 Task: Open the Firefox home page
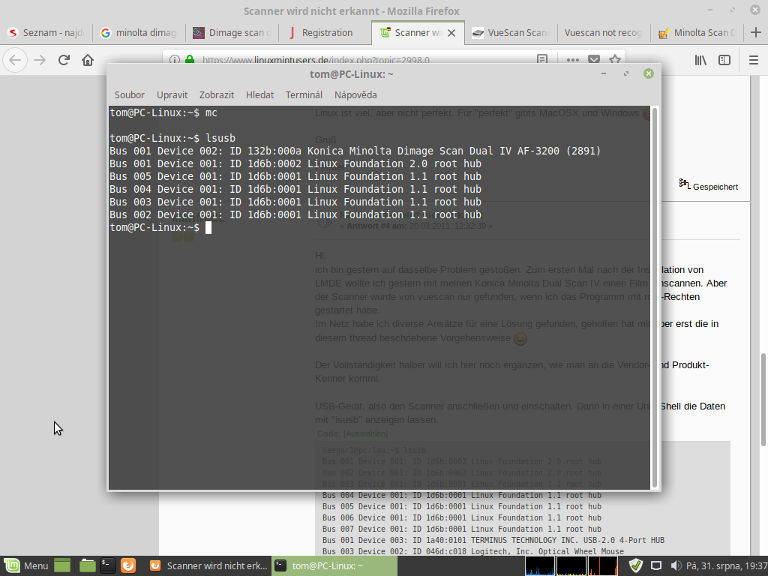point(88,60)
